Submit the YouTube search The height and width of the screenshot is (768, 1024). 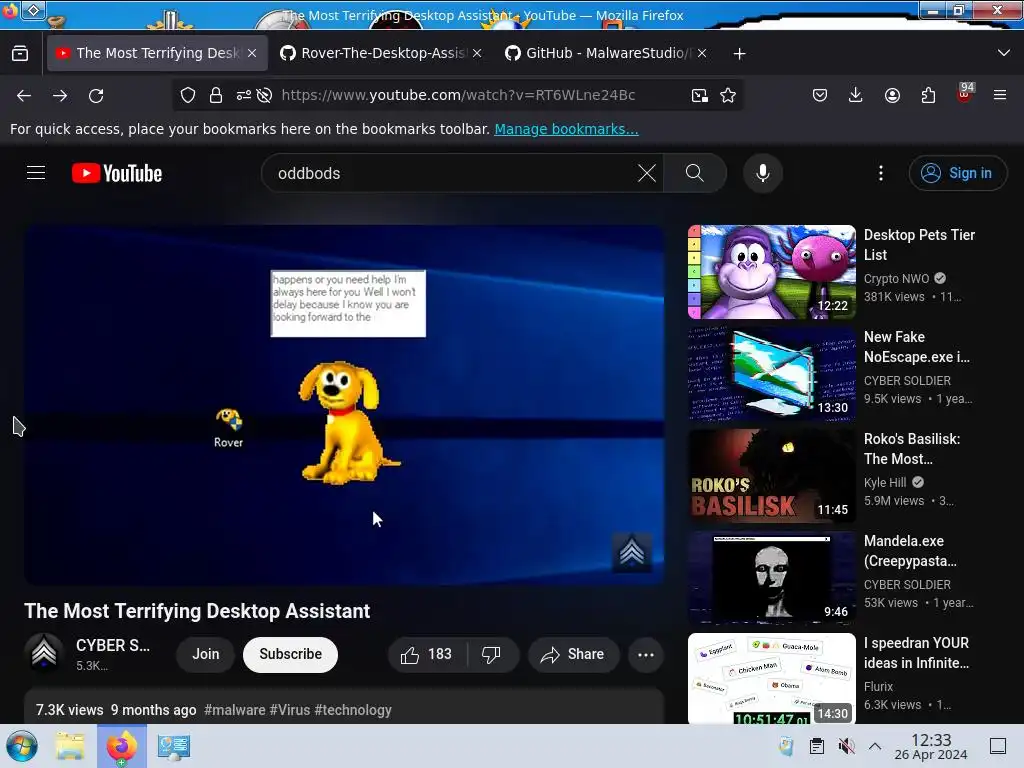[x=695, y=173]
